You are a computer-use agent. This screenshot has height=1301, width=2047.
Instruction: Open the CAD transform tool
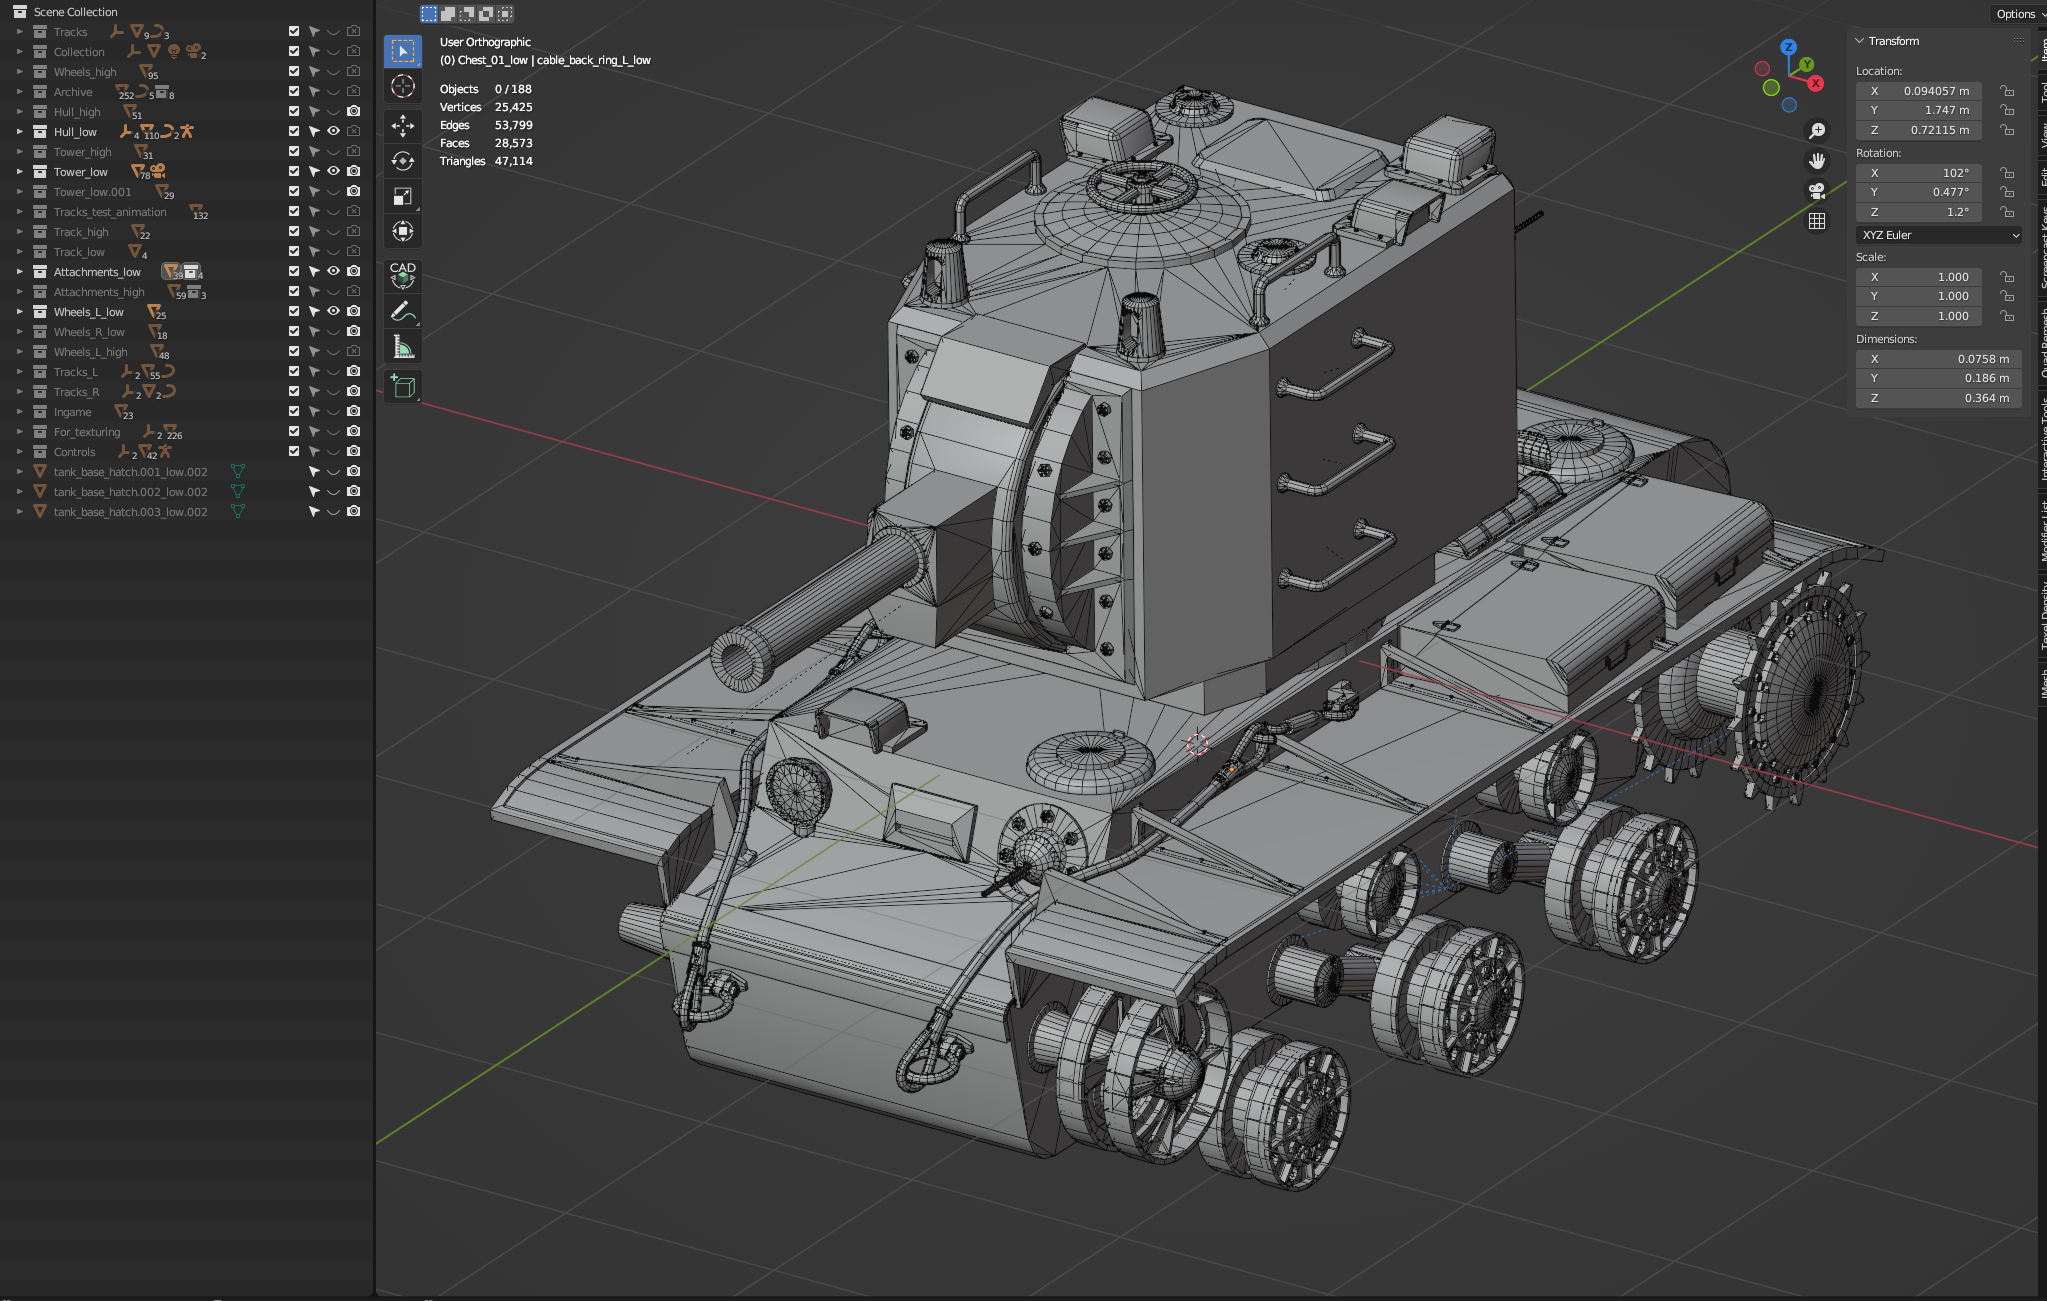coord(403,275)
